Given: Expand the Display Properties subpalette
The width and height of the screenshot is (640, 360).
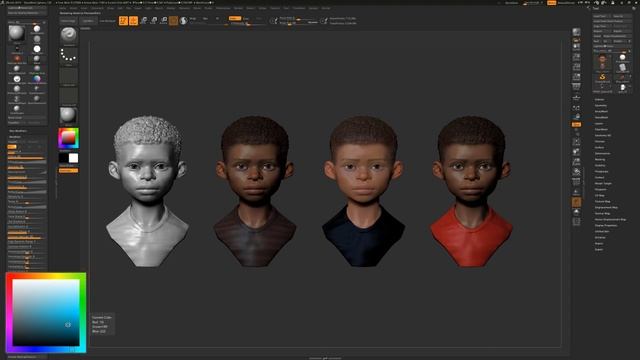Looking at the screenshot, I should (606, 225).
